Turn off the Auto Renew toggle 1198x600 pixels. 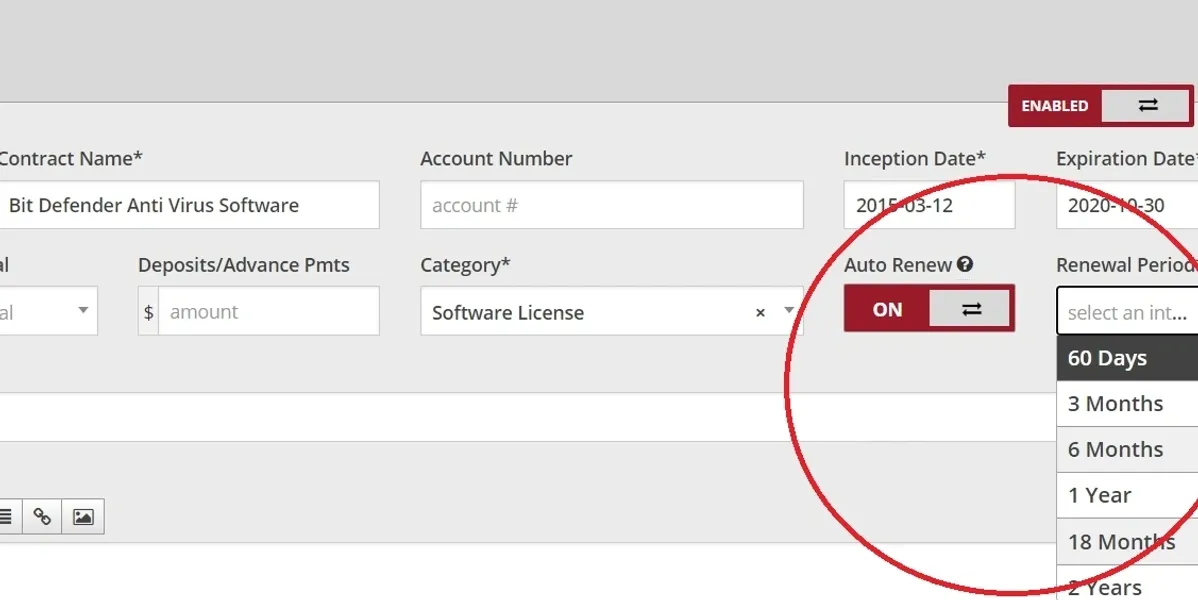point(886,310)
